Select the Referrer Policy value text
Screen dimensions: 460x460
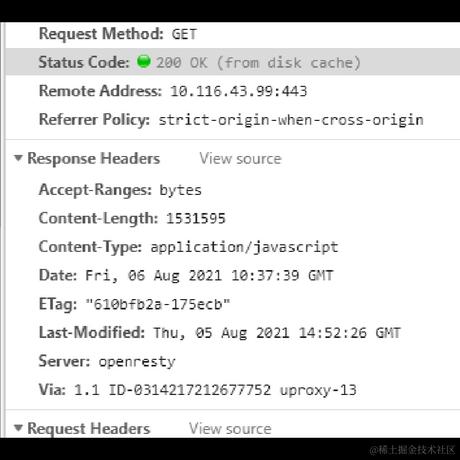coord(291,120)
